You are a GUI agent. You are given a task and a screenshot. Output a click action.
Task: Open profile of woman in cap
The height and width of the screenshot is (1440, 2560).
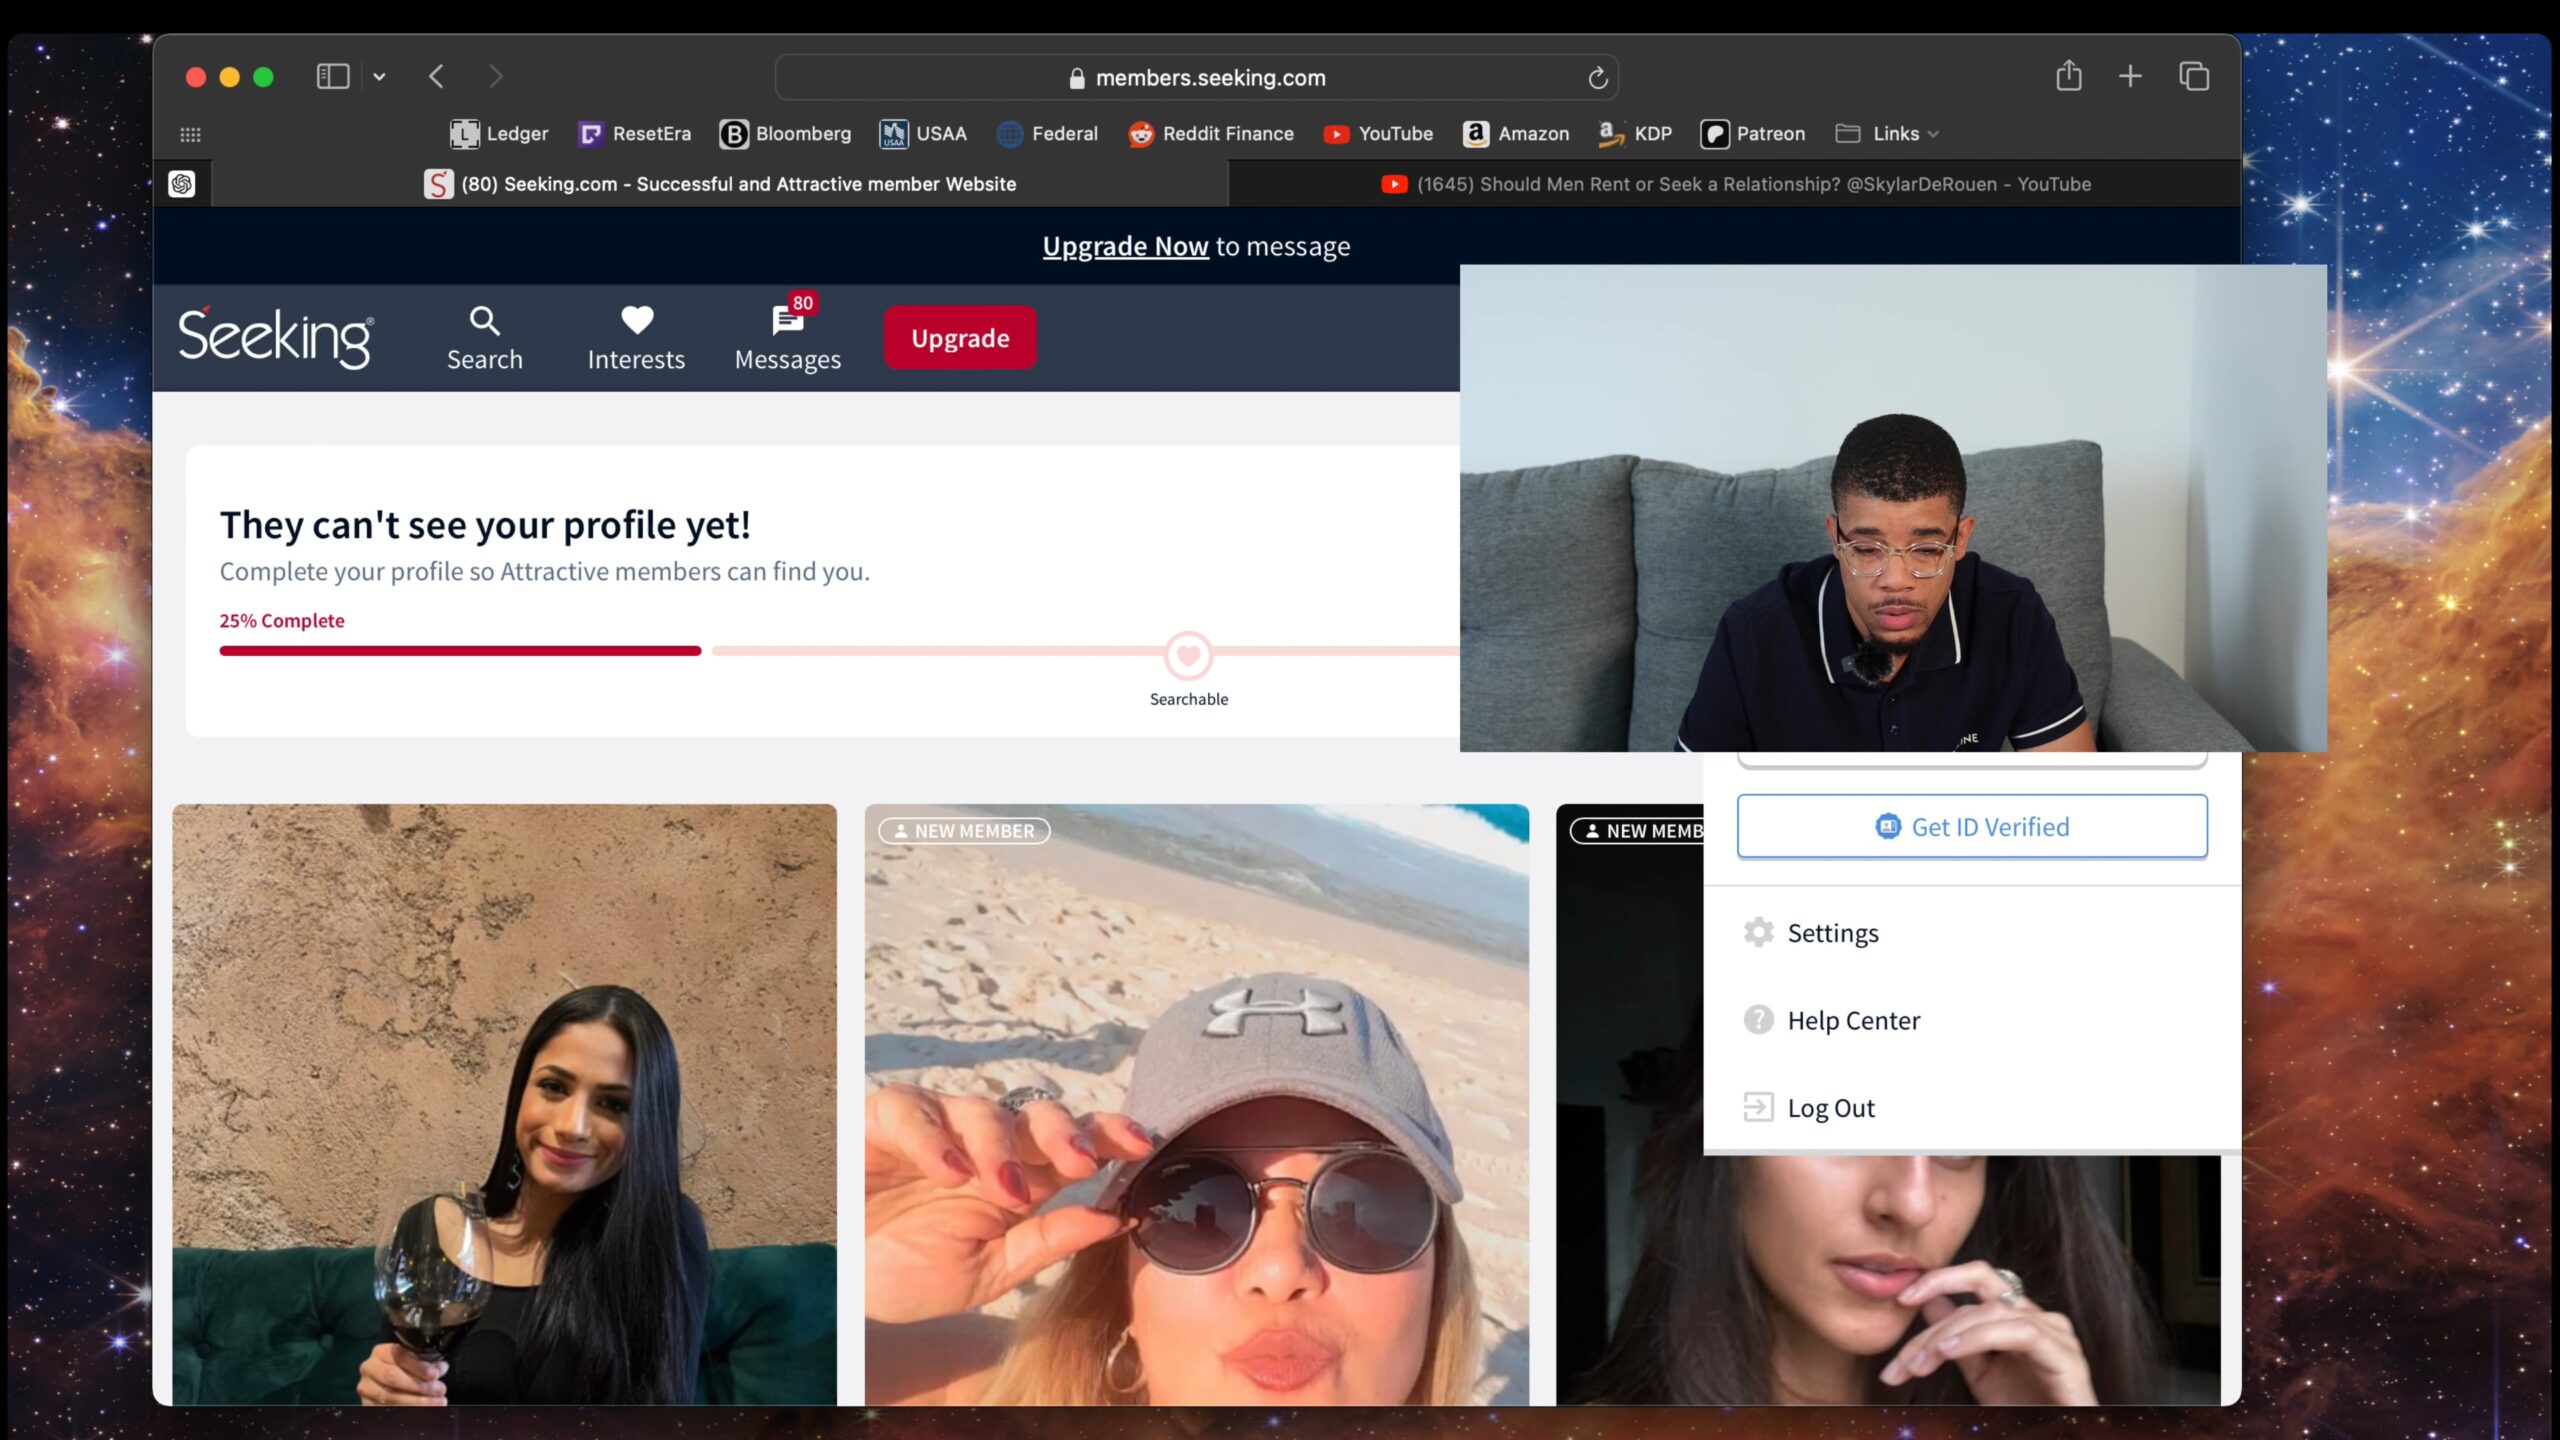point(1196,1104)
